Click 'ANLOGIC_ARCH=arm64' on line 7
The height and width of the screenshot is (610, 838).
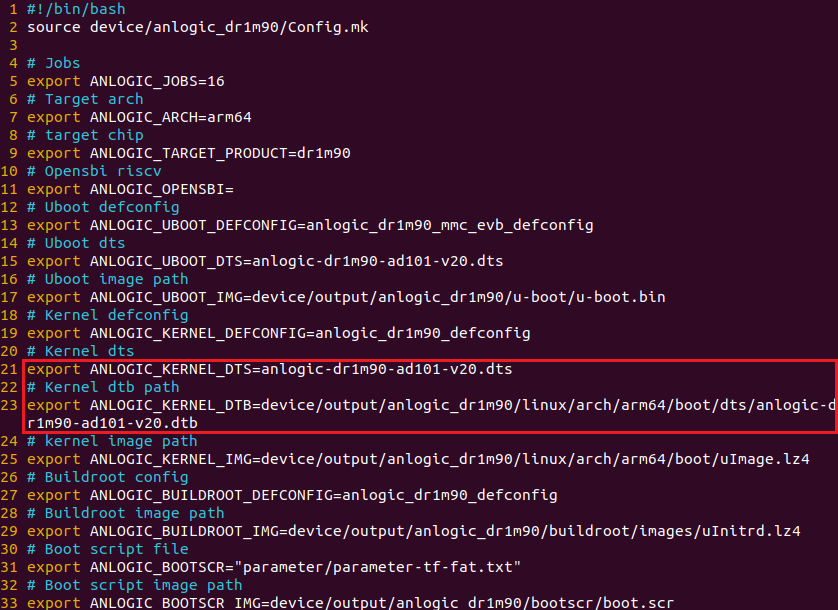pos(170,117)
